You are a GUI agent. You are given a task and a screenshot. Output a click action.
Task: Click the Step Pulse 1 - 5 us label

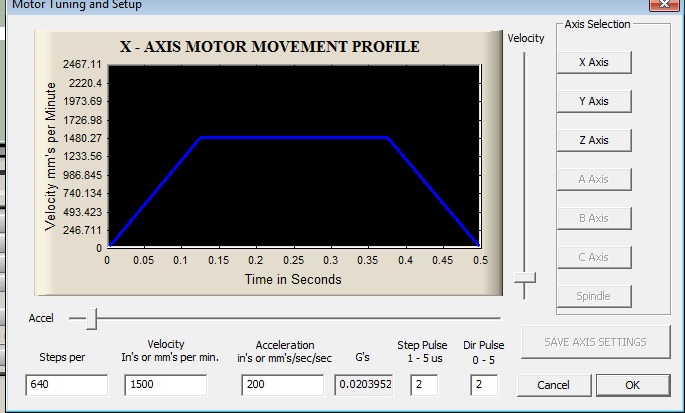[x=422, y=352]
